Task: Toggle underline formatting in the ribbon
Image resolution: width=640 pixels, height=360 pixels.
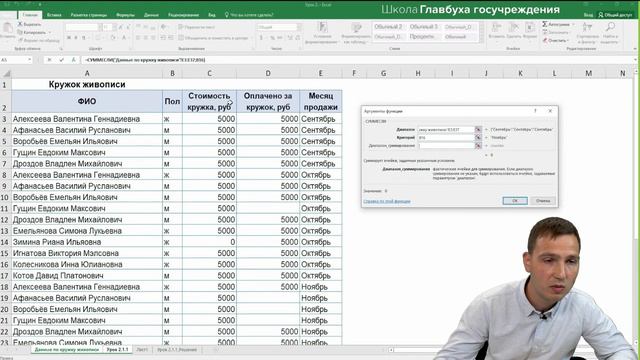Action: (84, 38)
